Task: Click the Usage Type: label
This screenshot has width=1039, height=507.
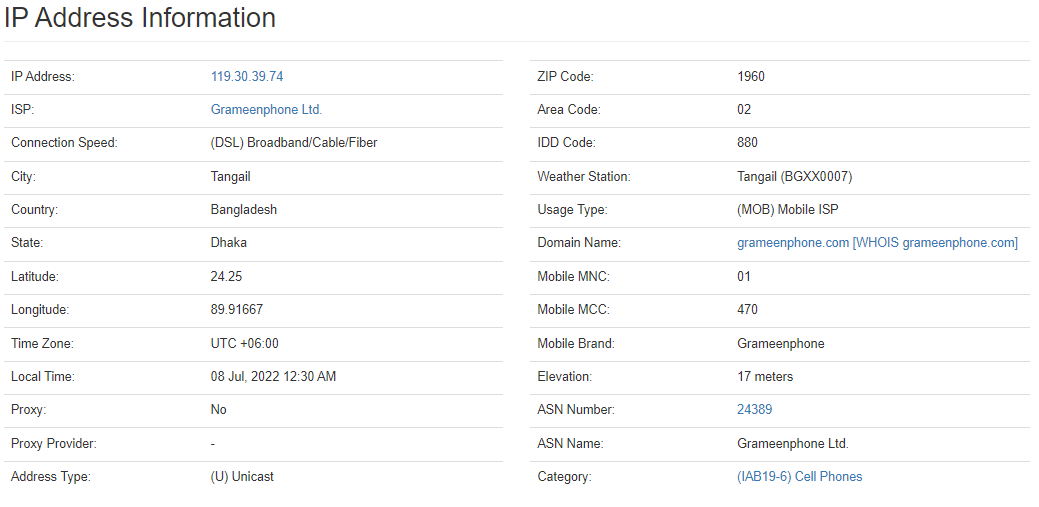Action: coord(573,210)
